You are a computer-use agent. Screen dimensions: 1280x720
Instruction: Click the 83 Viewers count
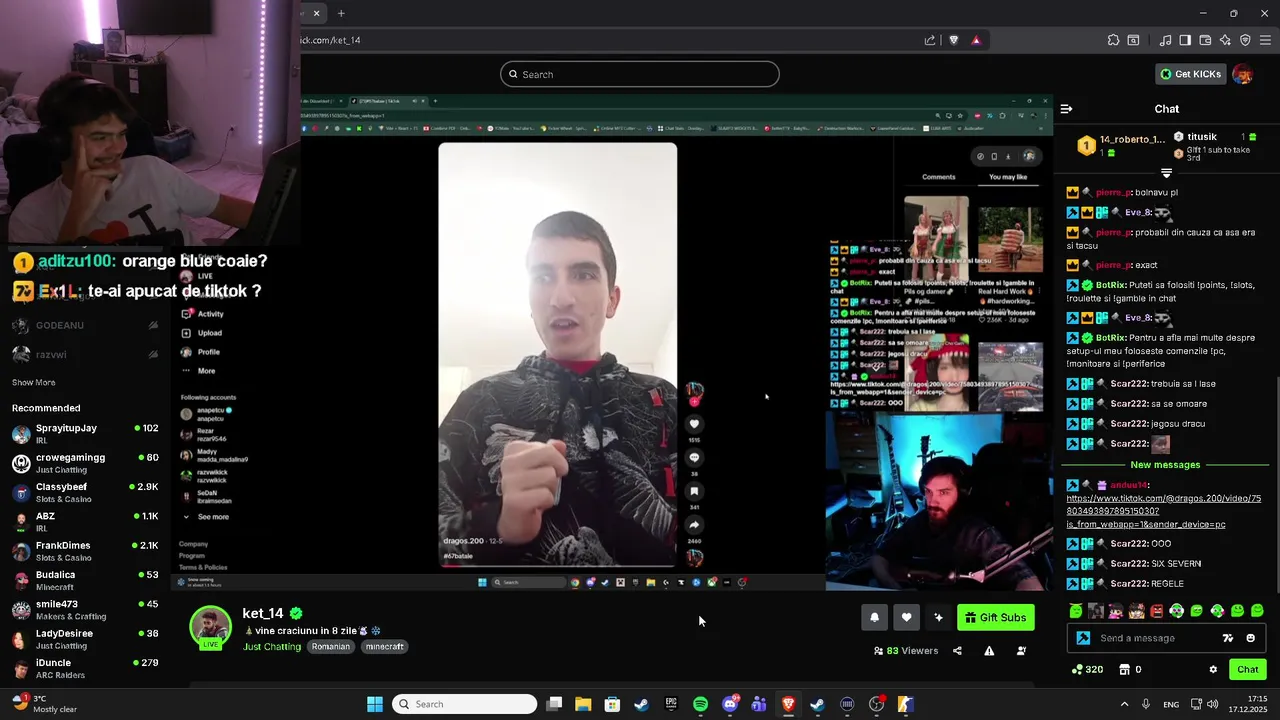(x=906, y=651)
